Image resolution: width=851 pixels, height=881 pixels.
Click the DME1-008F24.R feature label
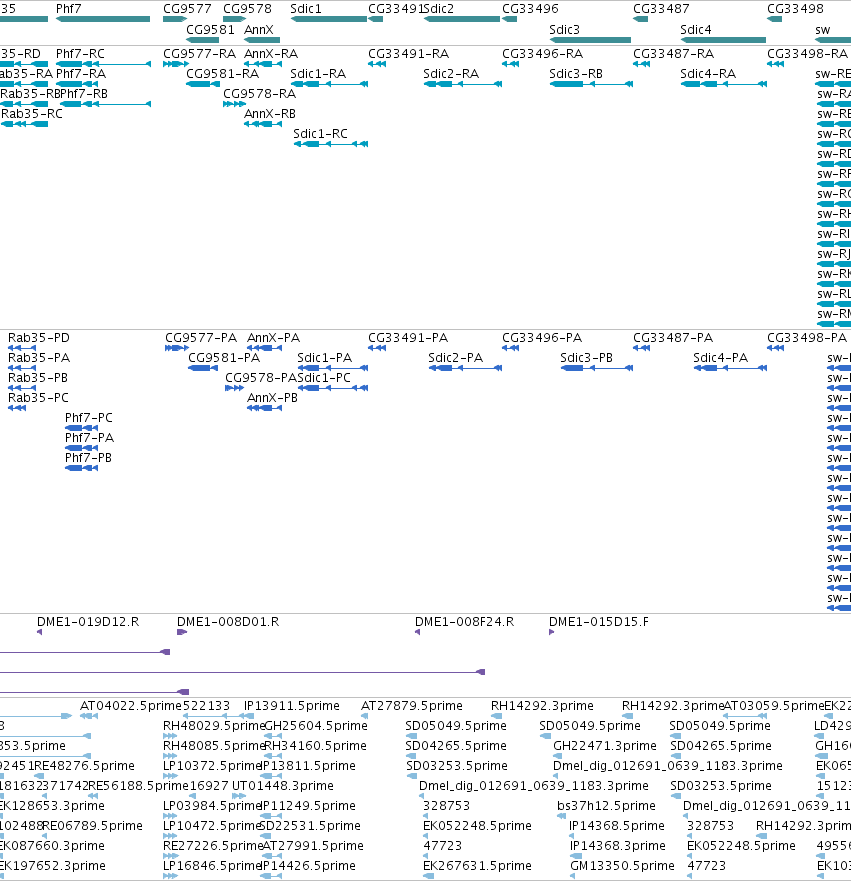465,622
